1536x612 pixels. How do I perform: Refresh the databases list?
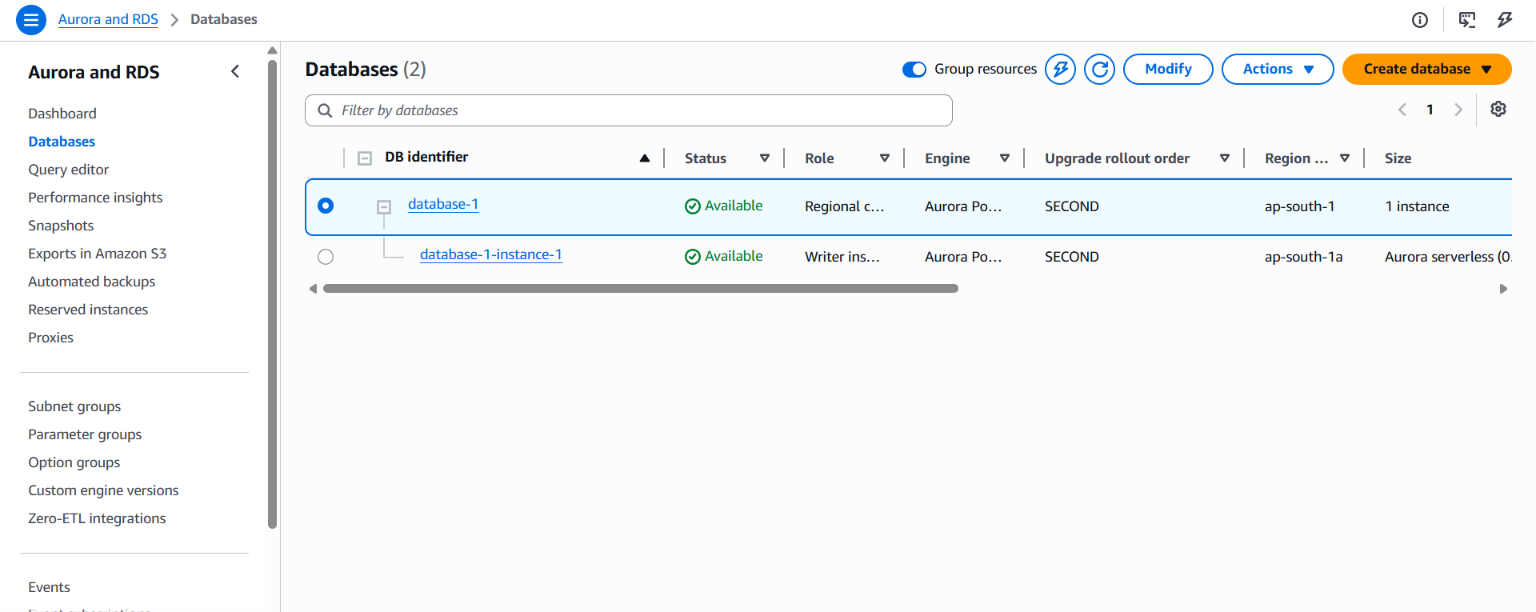(x=1100, y=69)
